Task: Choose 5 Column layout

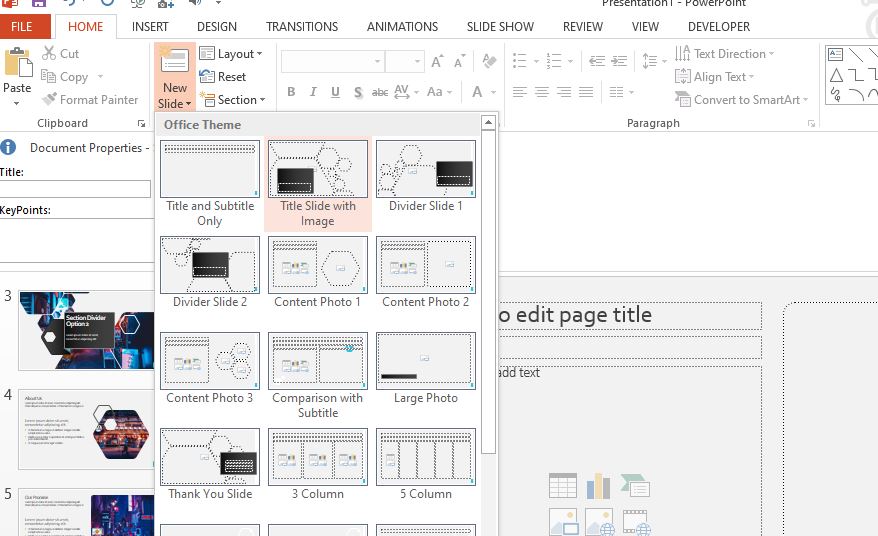Action: tap(426, 465)
